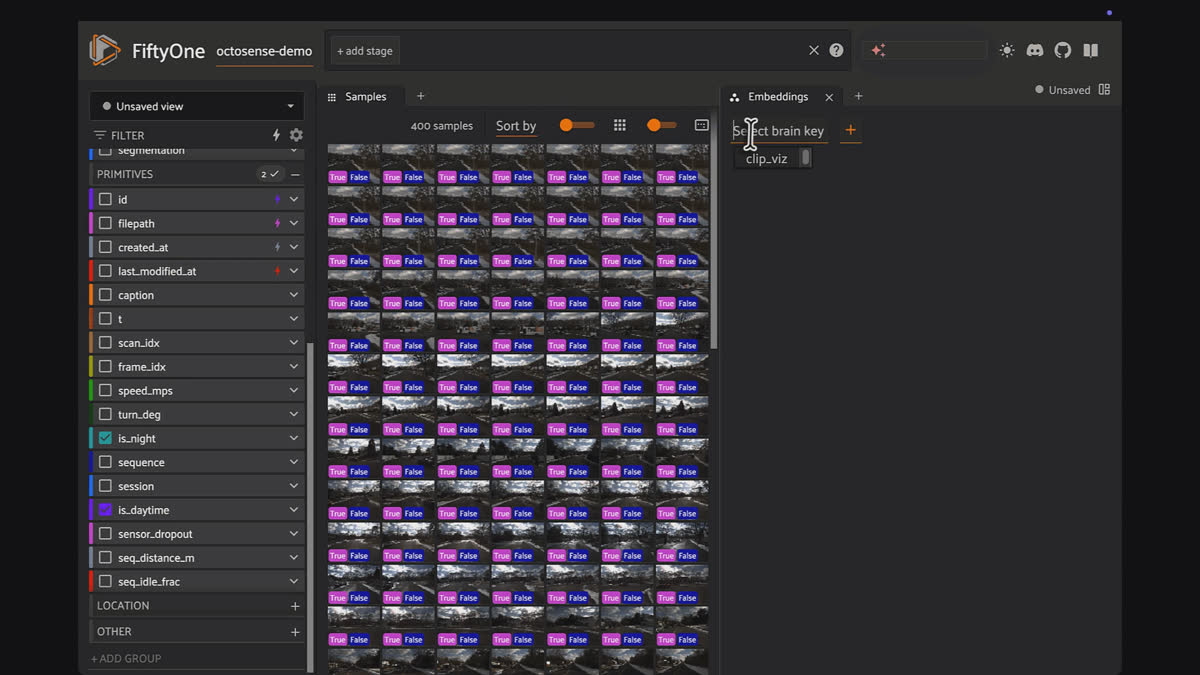Check the sensor_dropout field checkbox
Viewport: 1200px width, 675px height.
pyautogui.click(x=105, y=534)
